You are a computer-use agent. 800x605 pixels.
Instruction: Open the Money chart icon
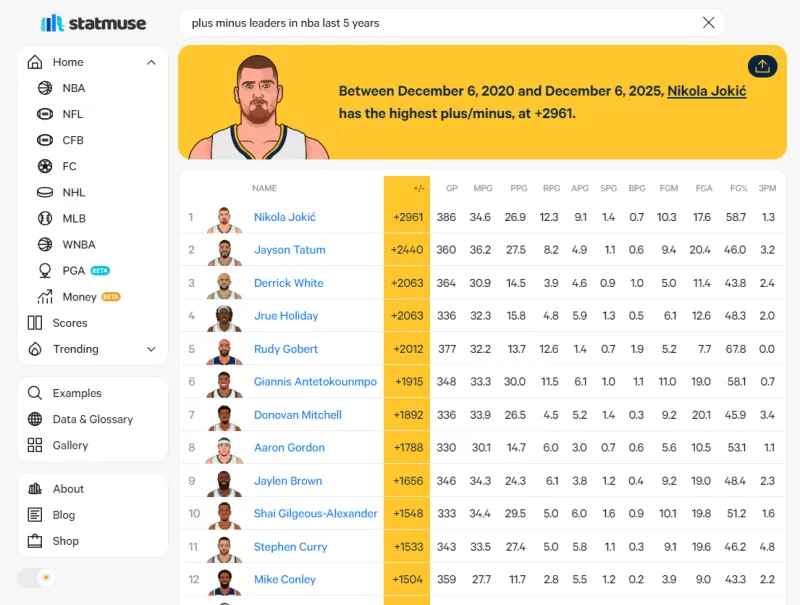pyautogui.click(x=45, y=297)
